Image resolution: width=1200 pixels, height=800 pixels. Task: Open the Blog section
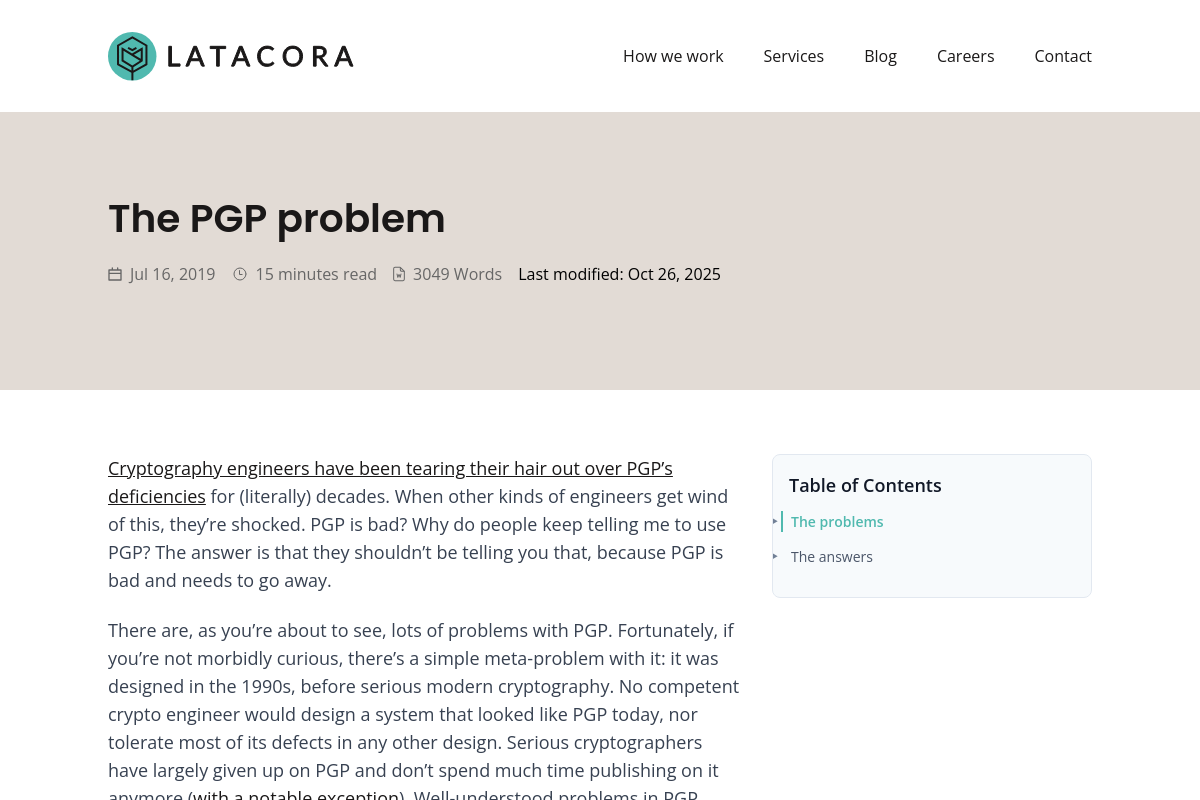pyautogui.click(x=880, y=56)
